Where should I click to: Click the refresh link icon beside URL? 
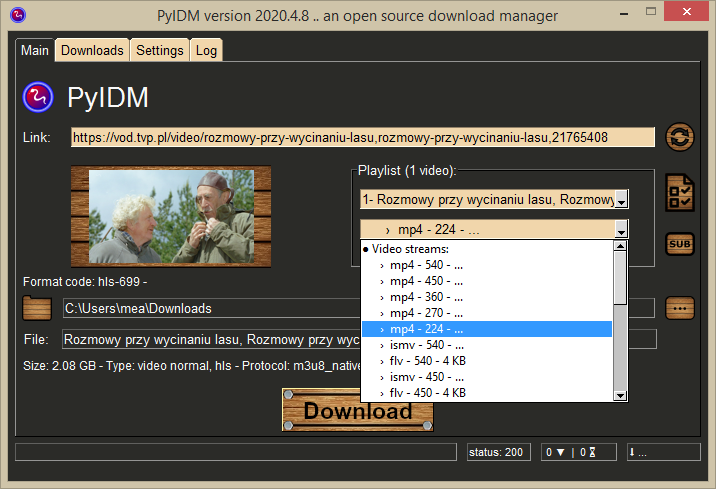pyautogui.click(x=679, y=137)
